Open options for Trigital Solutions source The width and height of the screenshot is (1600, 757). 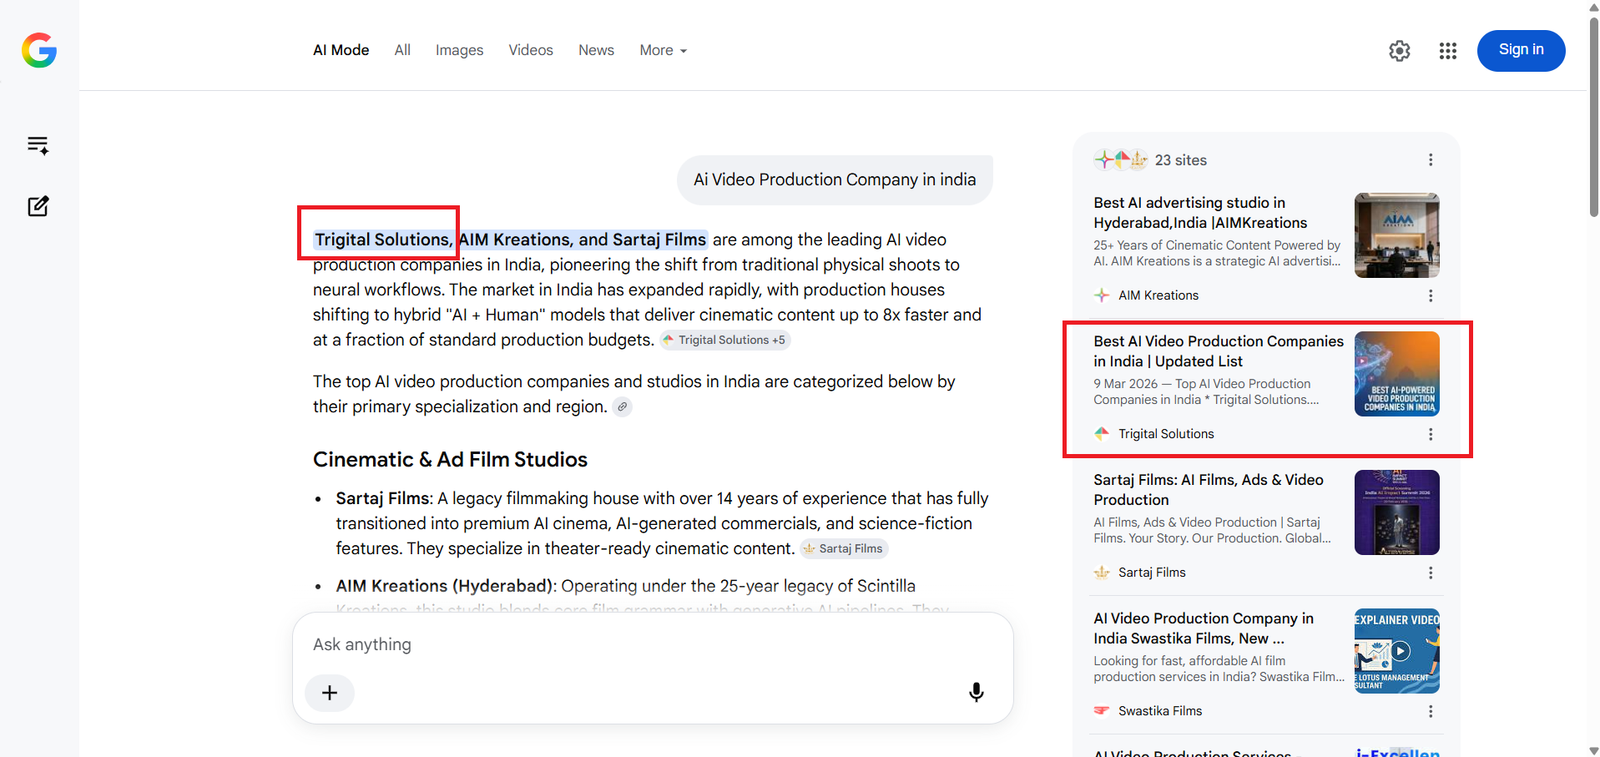pyautogui.click(x=1430, y=434)
